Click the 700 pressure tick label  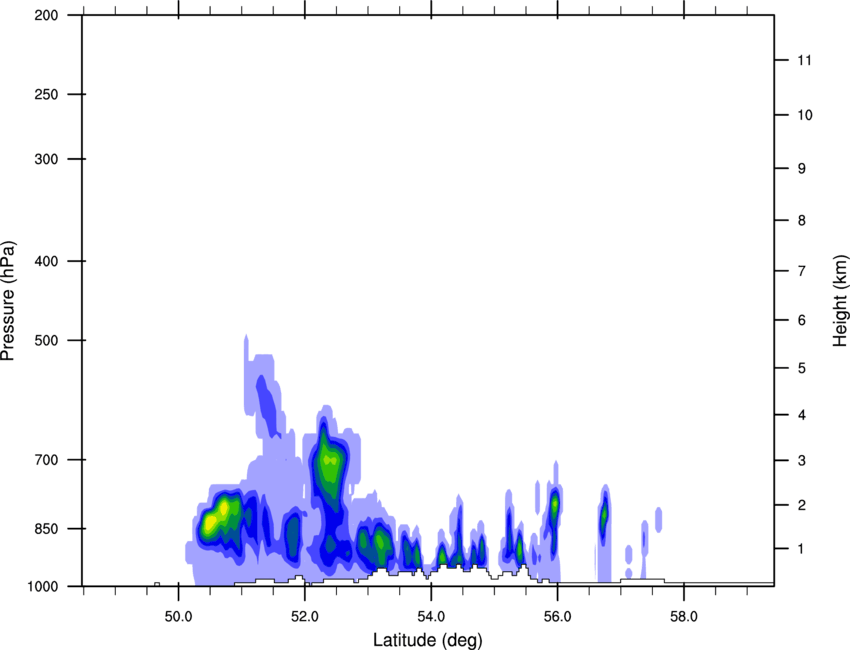click(46, 460)
